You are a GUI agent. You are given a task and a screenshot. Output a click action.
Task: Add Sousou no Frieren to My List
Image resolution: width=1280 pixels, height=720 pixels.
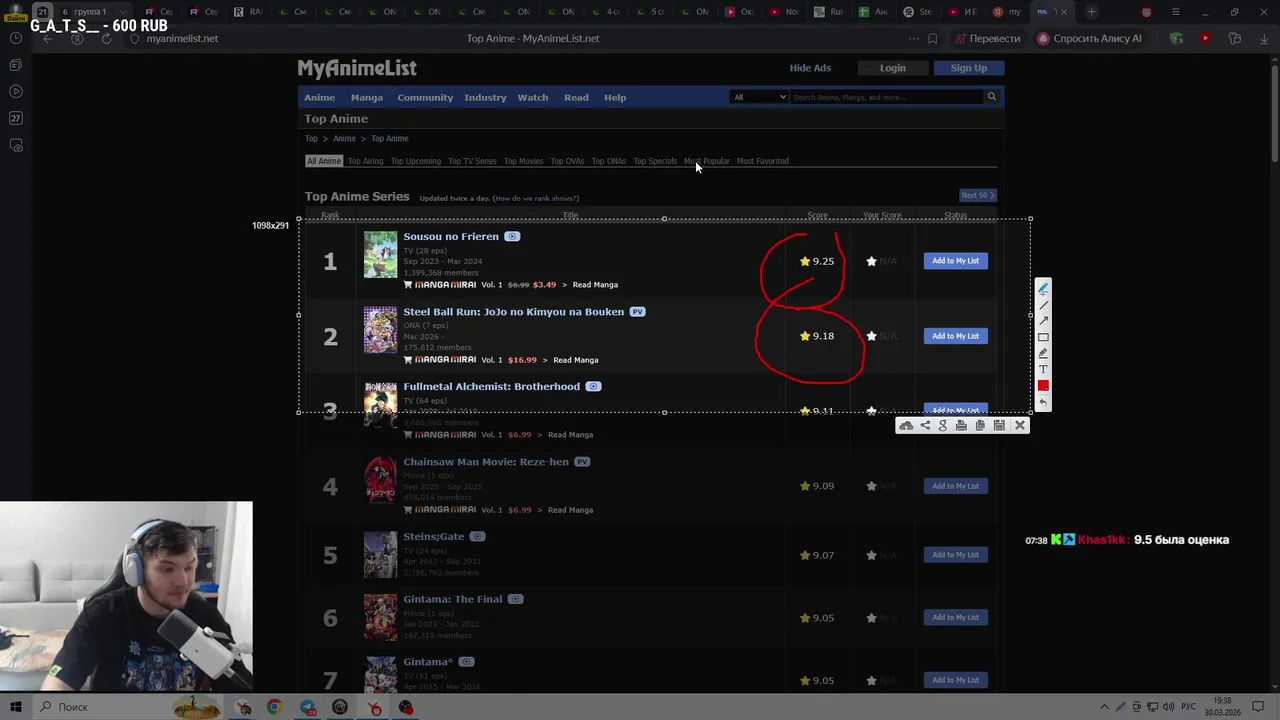point(956,261)
